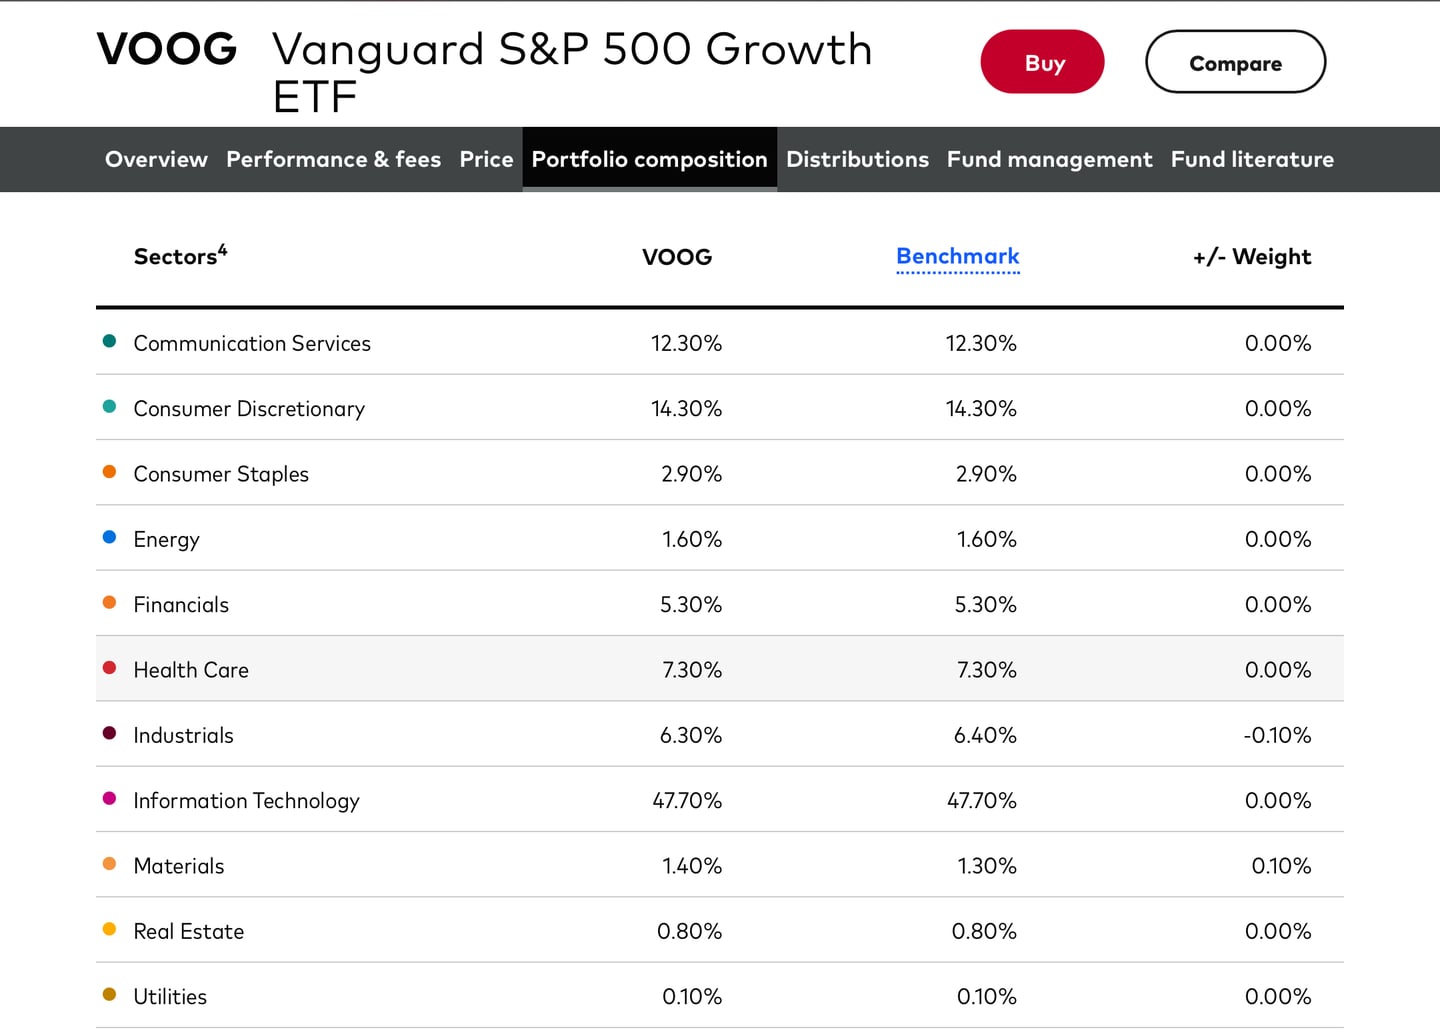The width and height of the screenshot is (1440, 1033).
Task: Open the Fund literature tab
Action: point(1252,159)
